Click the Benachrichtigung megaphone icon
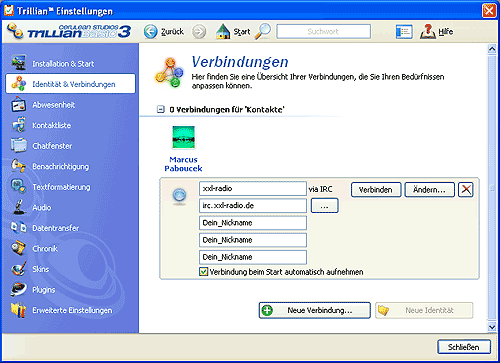Screen dimensions: 500x363 (x=19, y=166)
